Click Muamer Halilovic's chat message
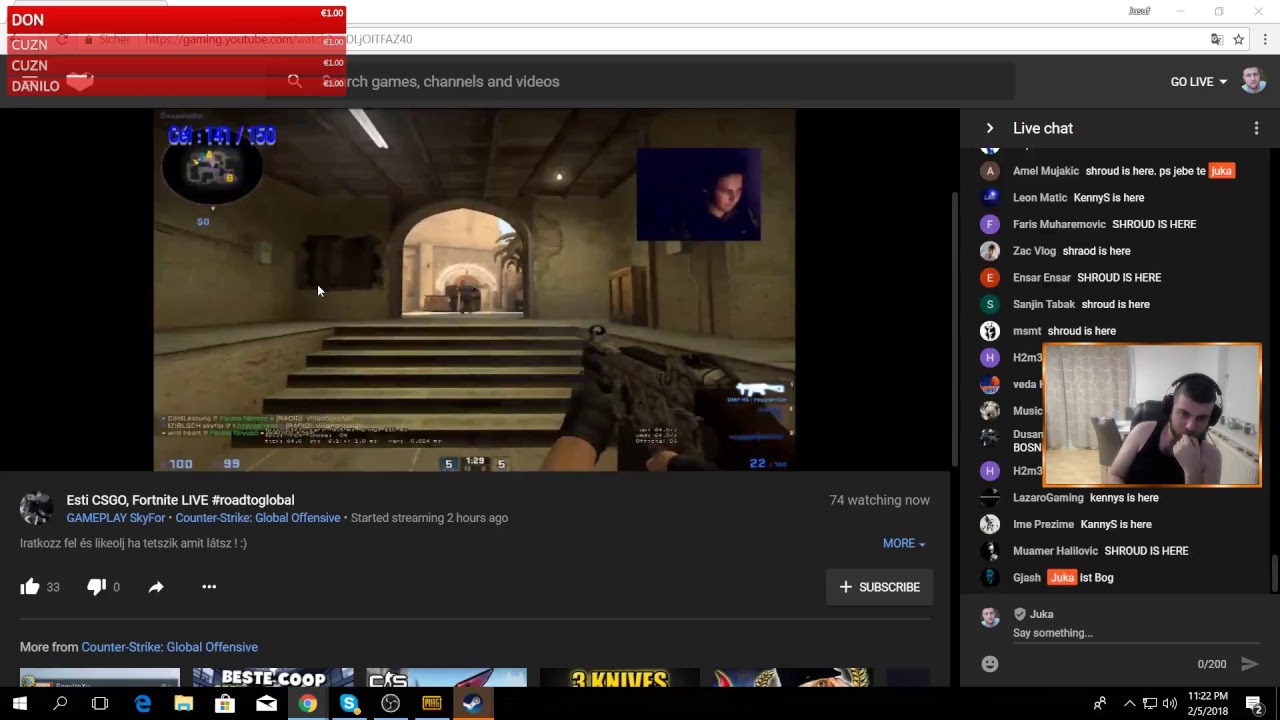 tap(1146, 551)
